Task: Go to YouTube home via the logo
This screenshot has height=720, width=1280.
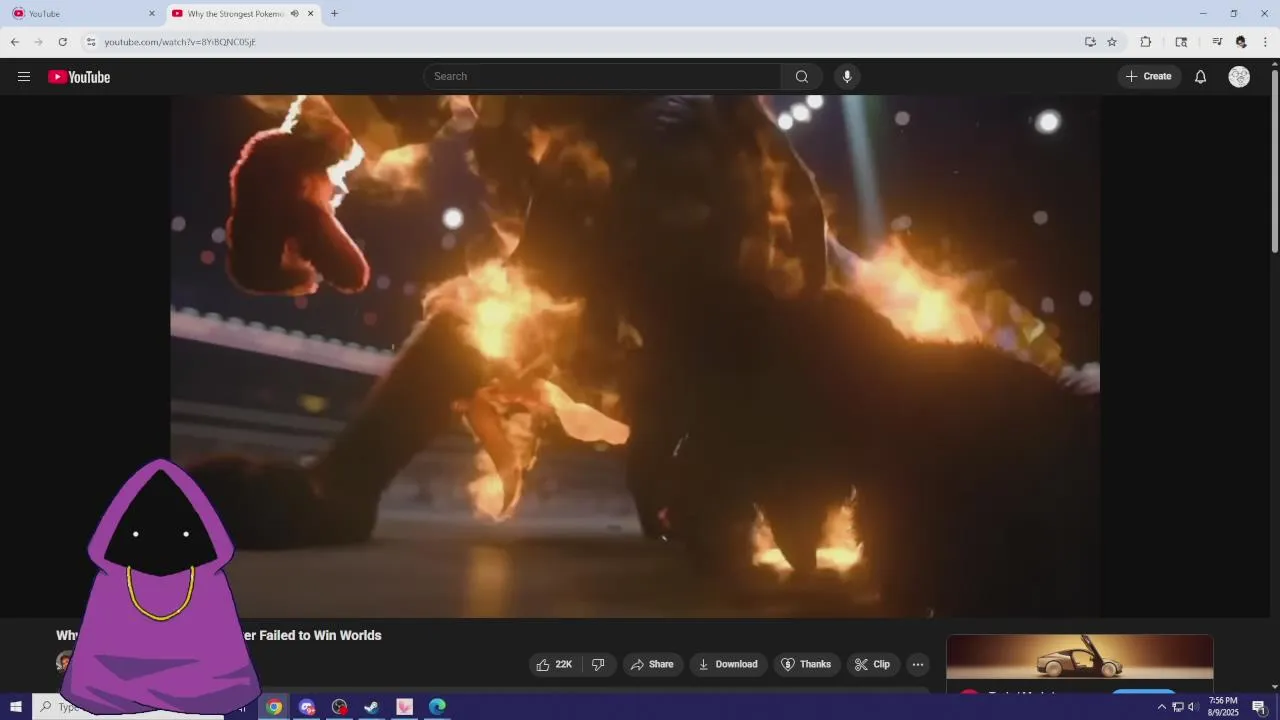Action: click(x=79, y=77)
